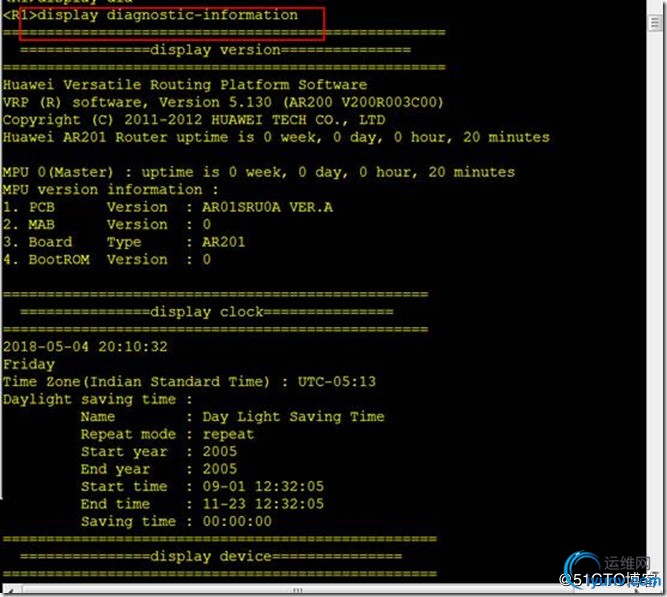Click the "Repeat mode : repeat" row
Image resolution: width=667 pixels, height=597 pixels.
tap(168, 434)
